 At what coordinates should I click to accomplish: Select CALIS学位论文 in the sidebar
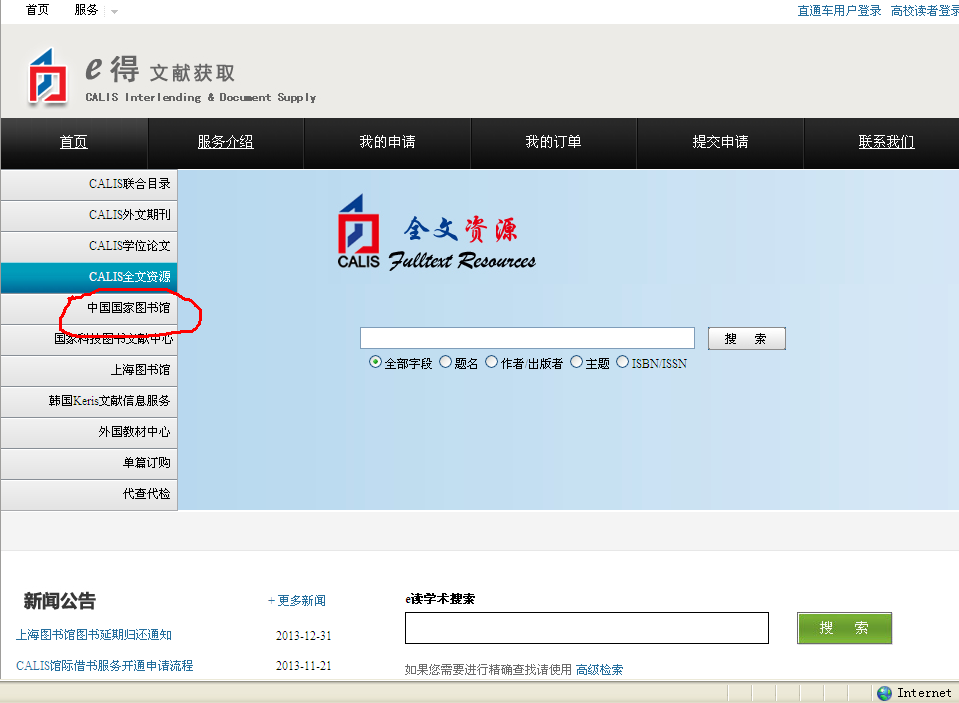coord(89,246)
